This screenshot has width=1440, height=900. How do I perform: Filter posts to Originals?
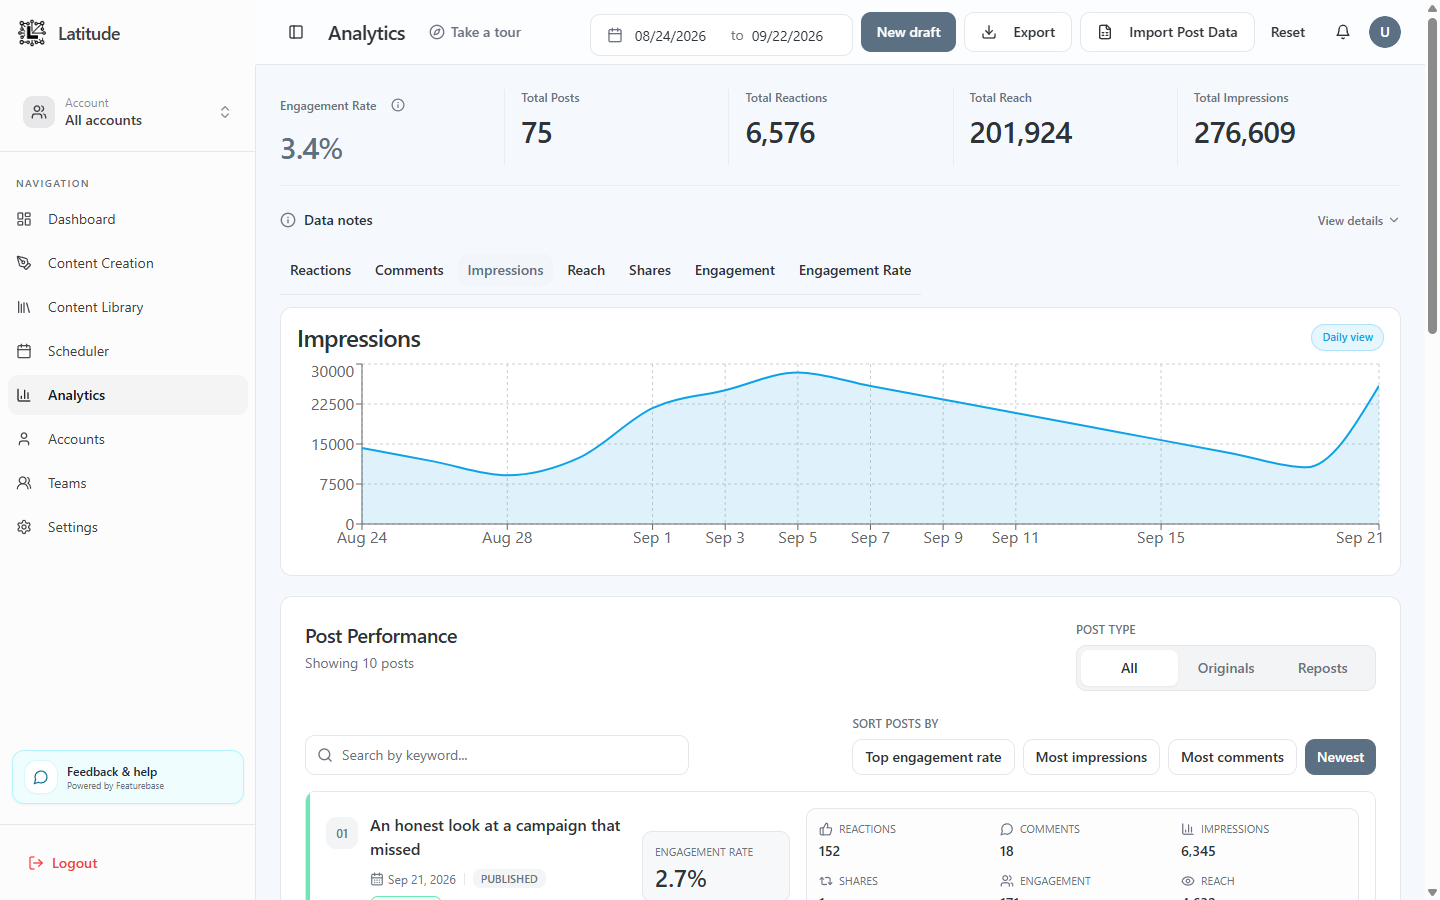[1226, 668]
